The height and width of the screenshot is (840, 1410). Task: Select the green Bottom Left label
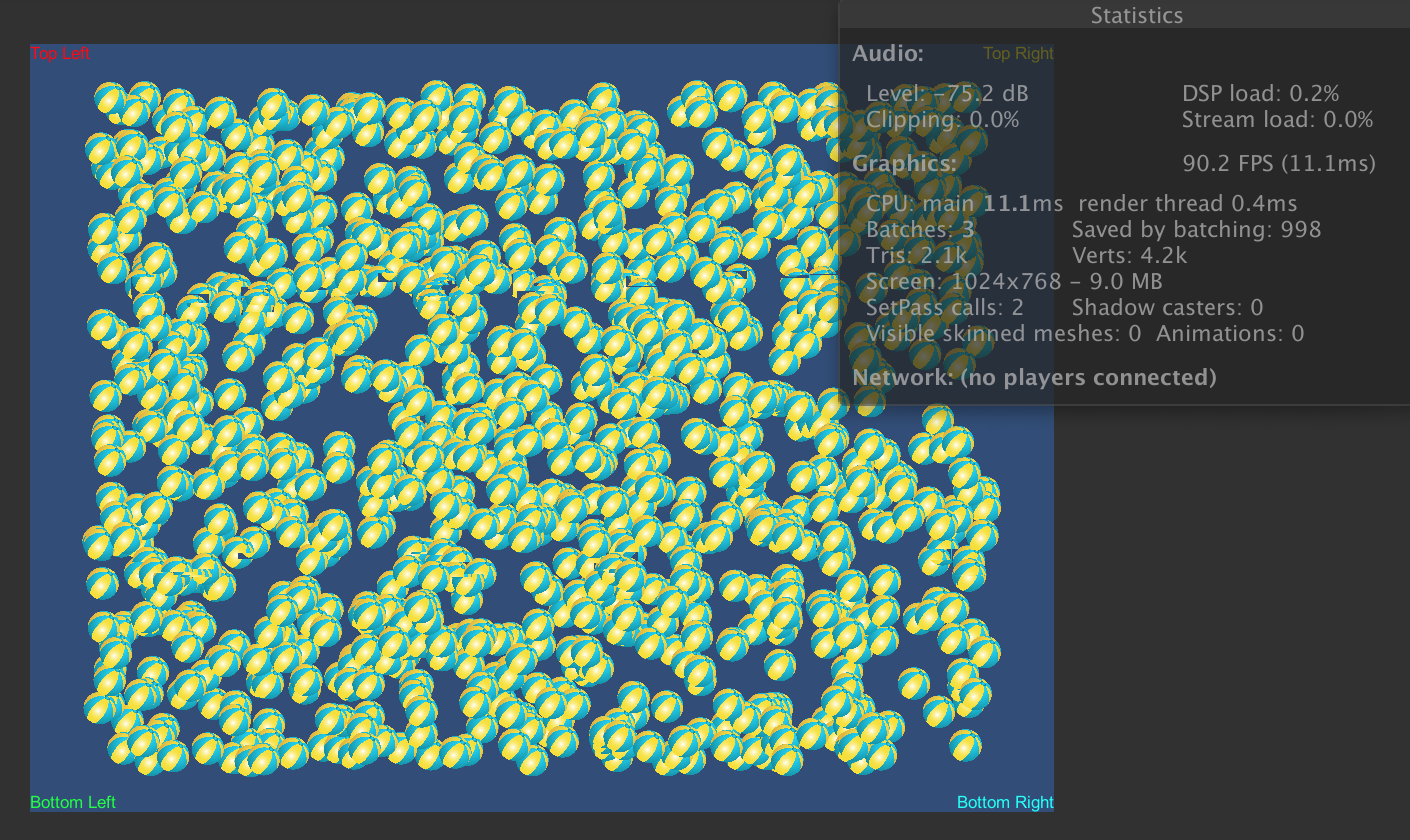73,802
